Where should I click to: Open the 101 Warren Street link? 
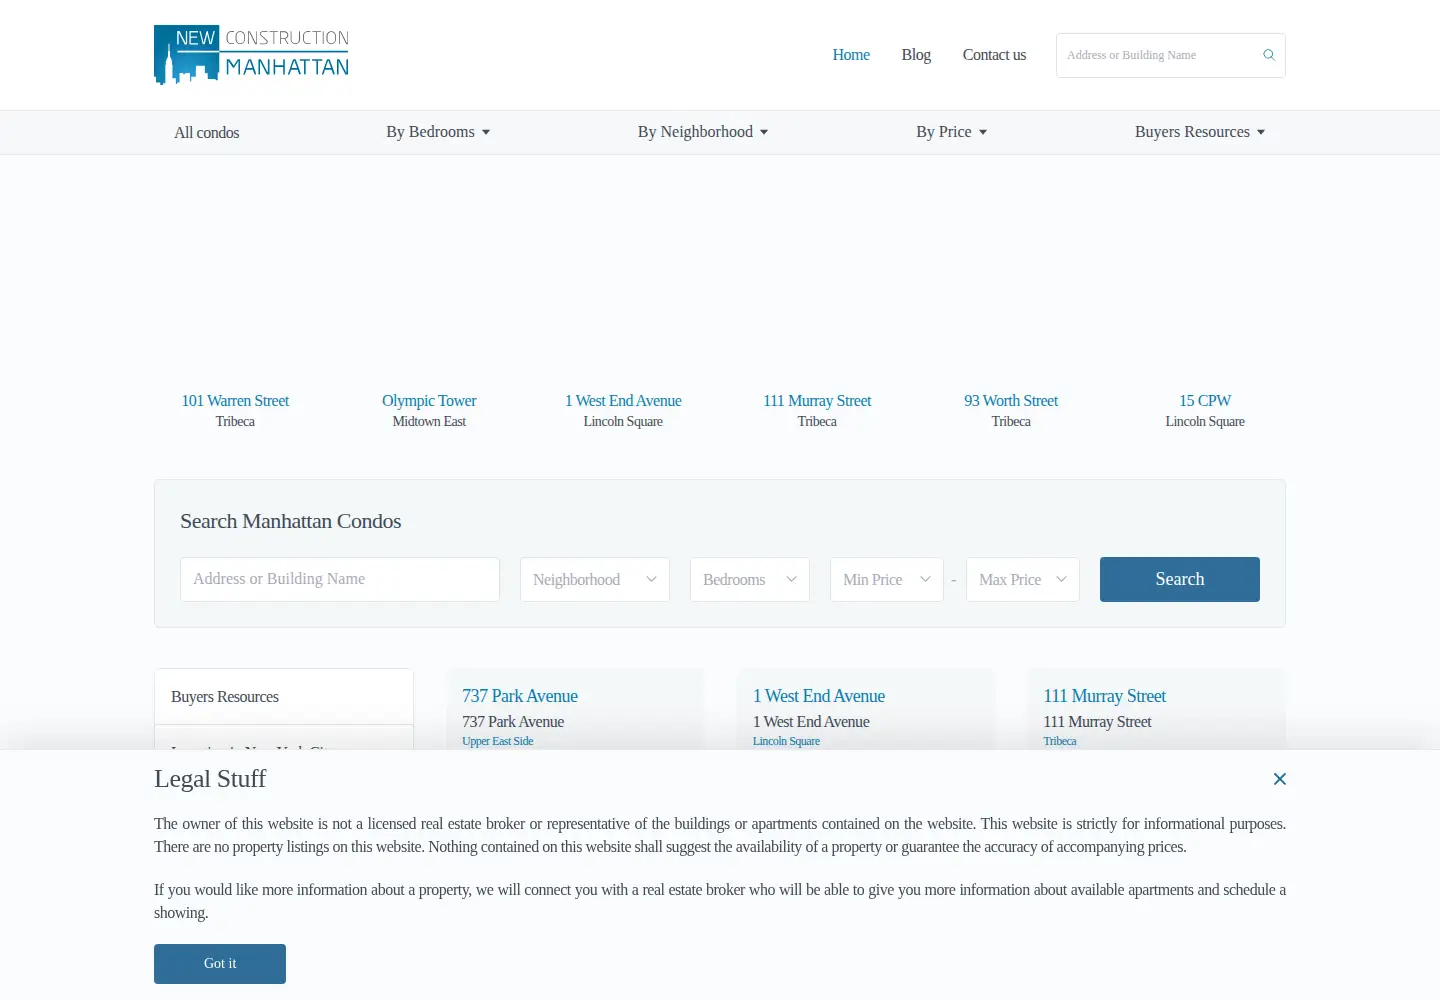(235, 401)
